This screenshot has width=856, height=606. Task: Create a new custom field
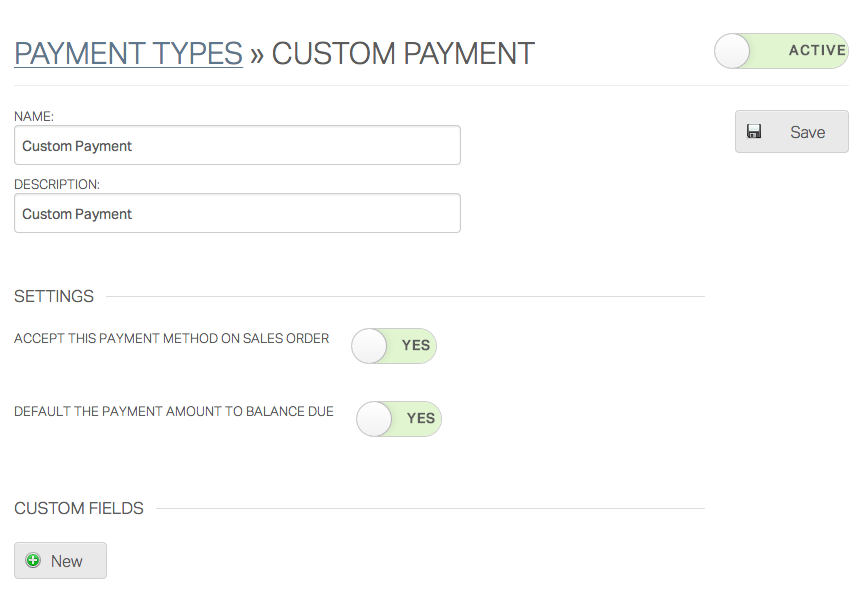click(x=59, y=560)
